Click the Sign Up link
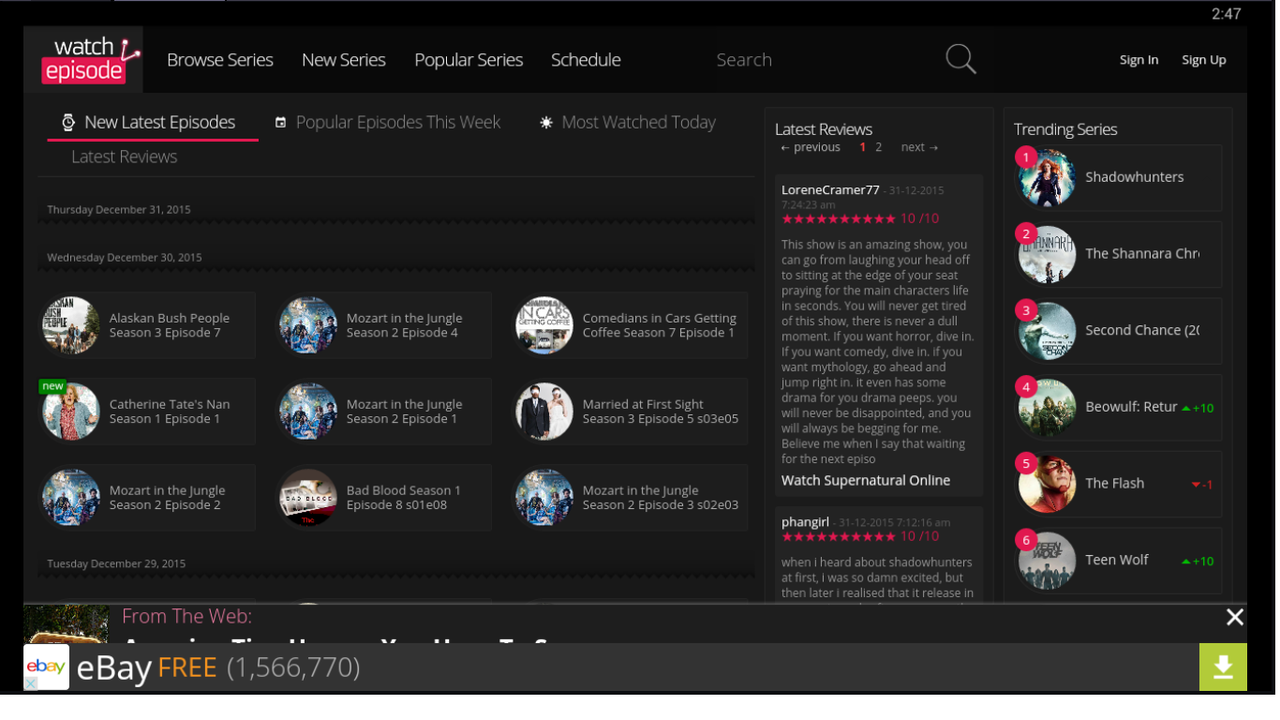 click(x=1203, y=60)
